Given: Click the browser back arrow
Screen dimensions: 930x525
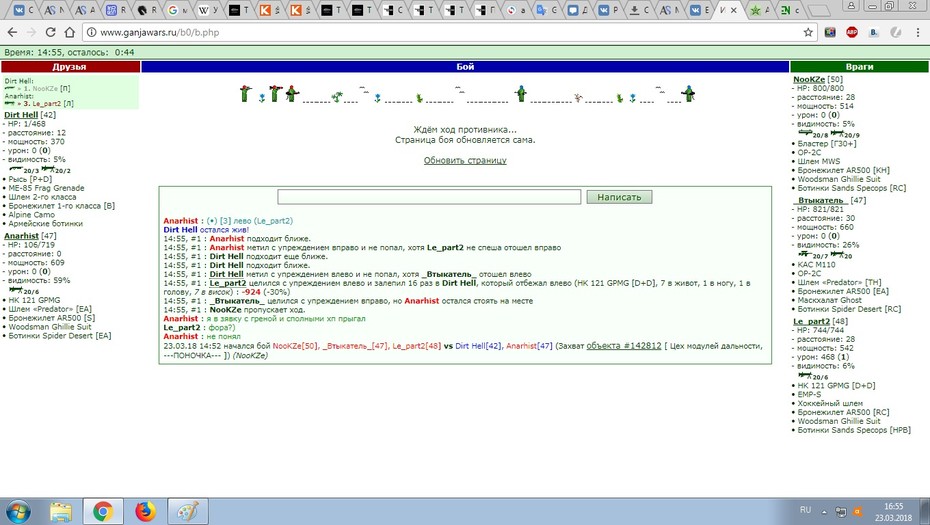Looking at the screenshot, I should pos(12,33).
